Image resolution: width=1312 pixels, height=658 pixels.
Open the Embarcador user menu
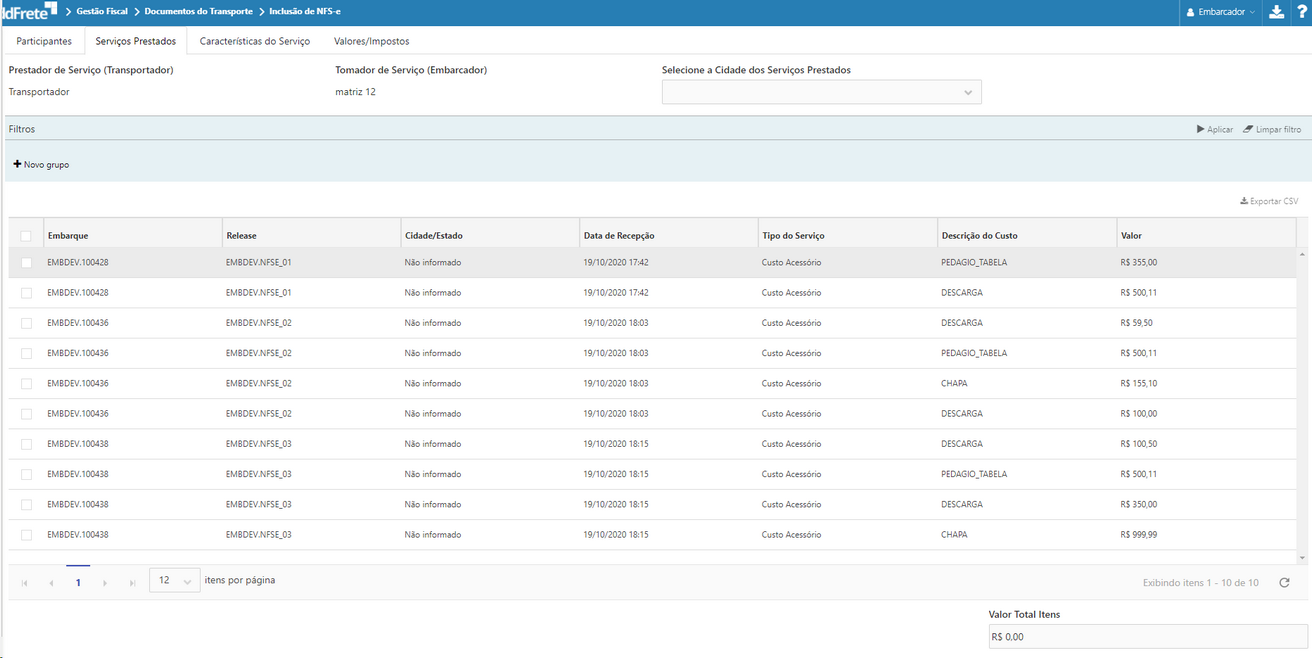coord(1220,12)
